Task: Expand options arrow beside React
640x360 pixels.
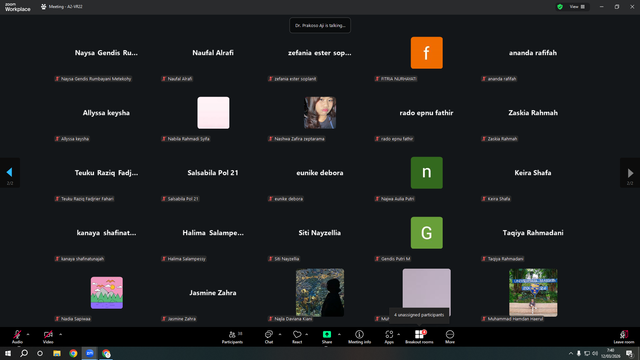Action: tap(307, 334)
